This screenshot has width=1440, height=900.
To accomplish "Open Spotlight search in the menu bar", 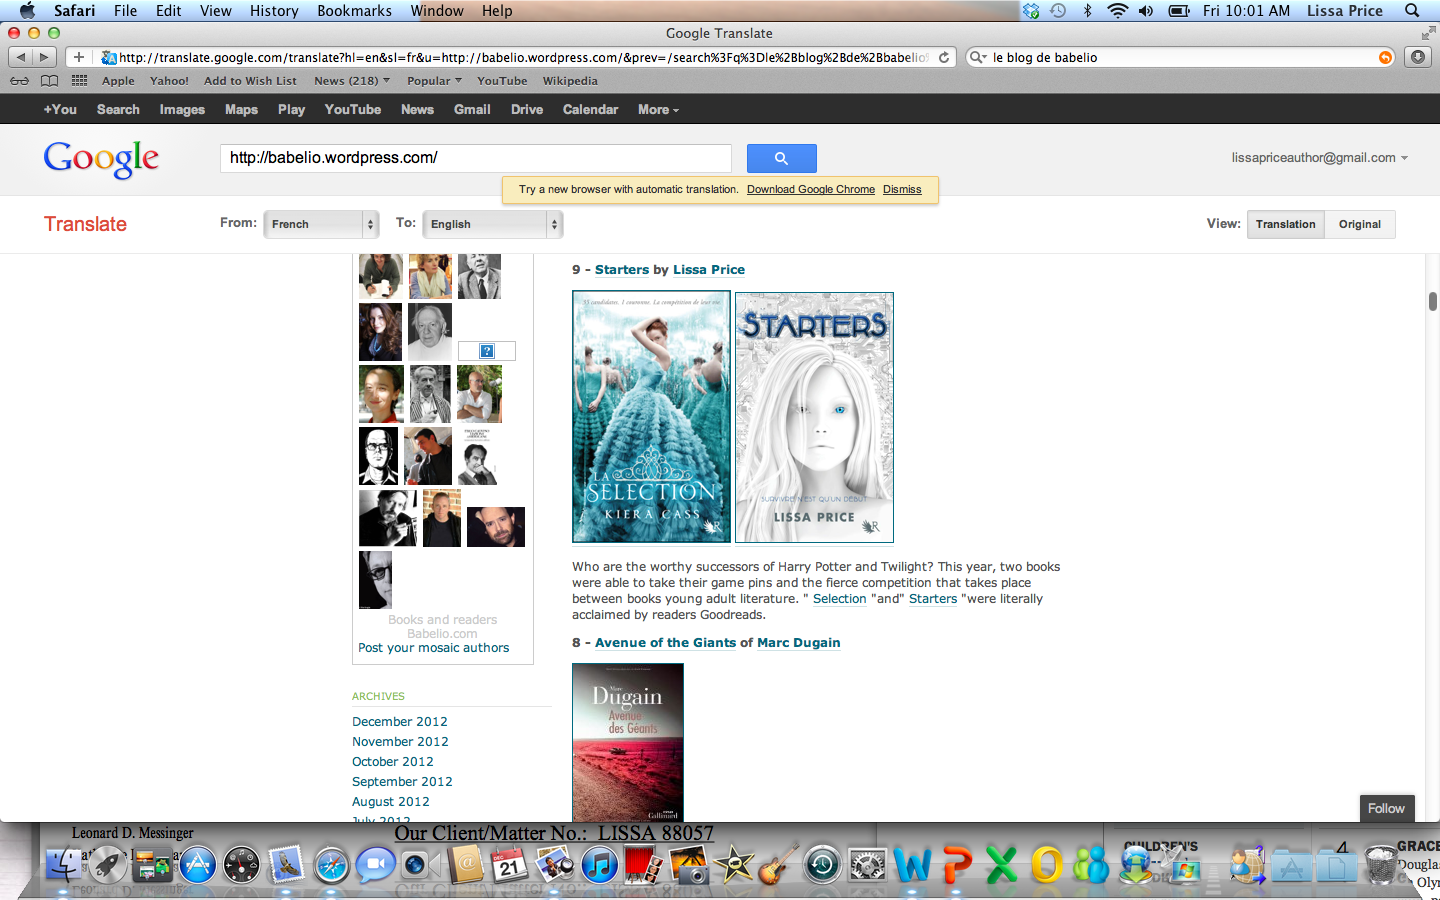I will point(1412,11).
